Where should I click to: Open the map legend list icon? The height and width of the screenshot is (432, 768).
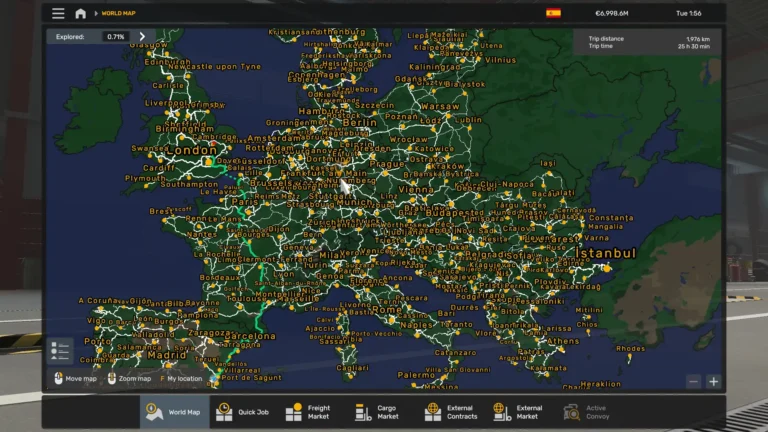coord(60,351)
